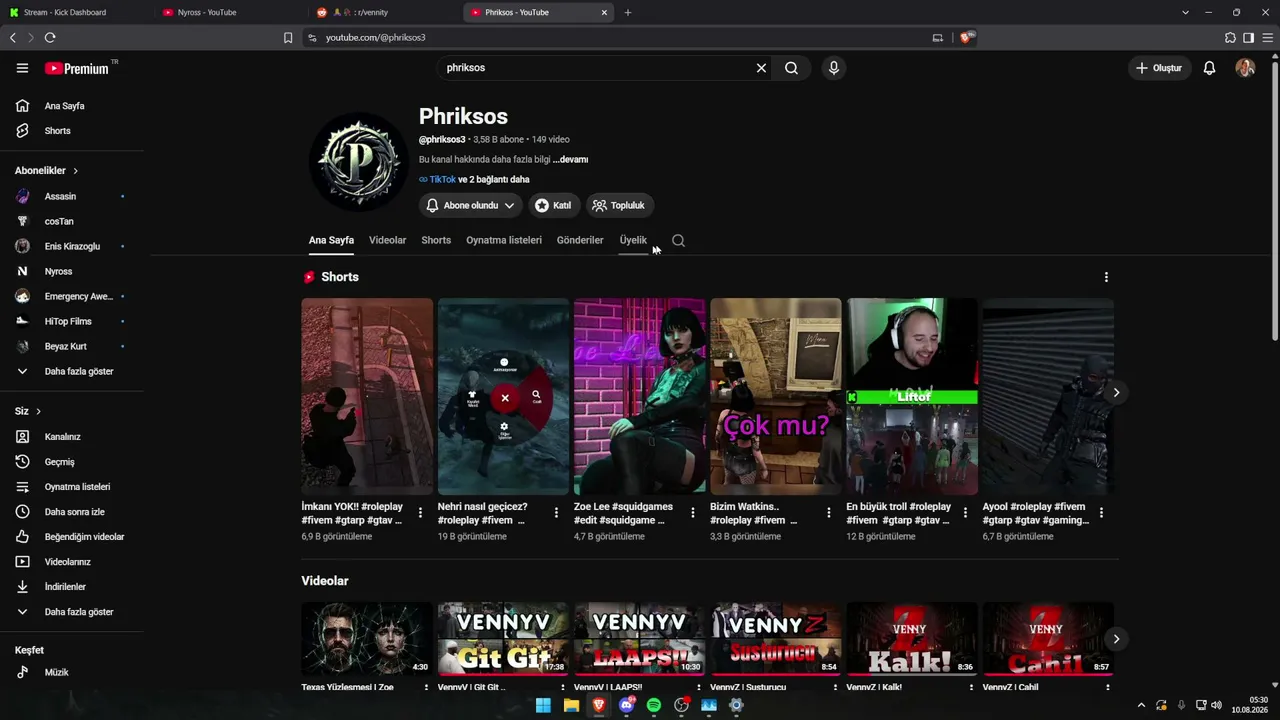This screenshot has height=720, width=1280.
Task: Switch to the Oynatma listeleri tab
Action: 504,240
